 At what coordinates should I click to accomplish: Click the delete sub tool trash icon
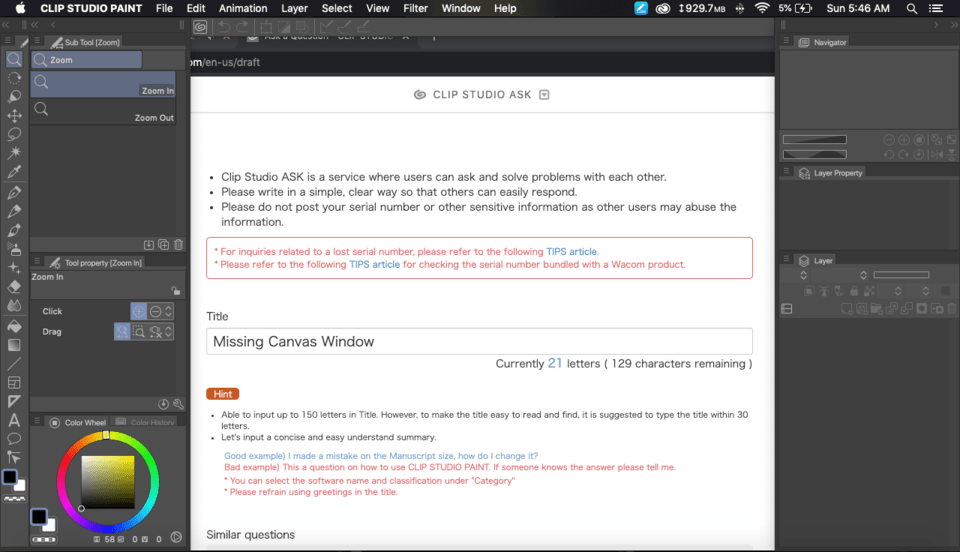(178, 245)
